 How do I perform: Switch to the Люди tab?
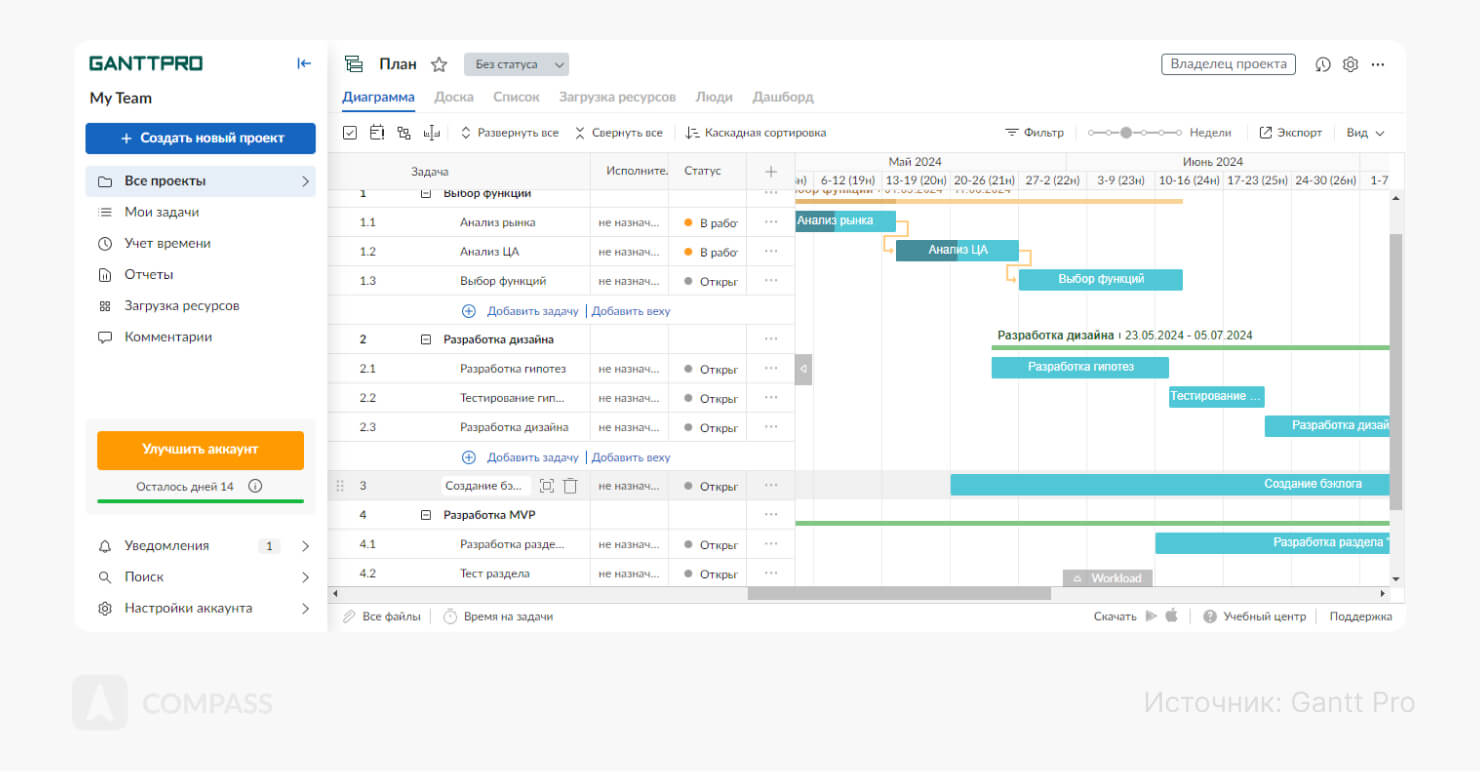tap(714, 97)
